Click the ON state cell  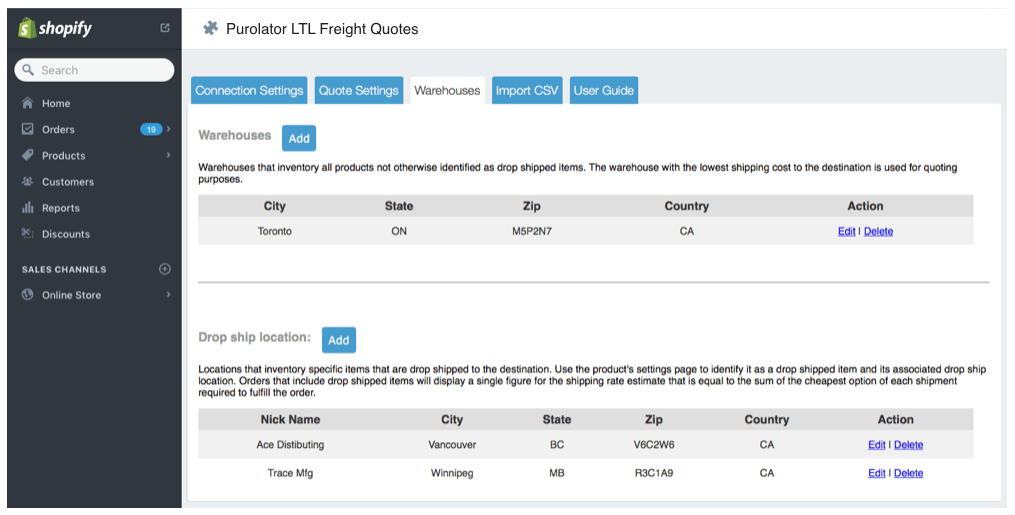click(399, 231)
